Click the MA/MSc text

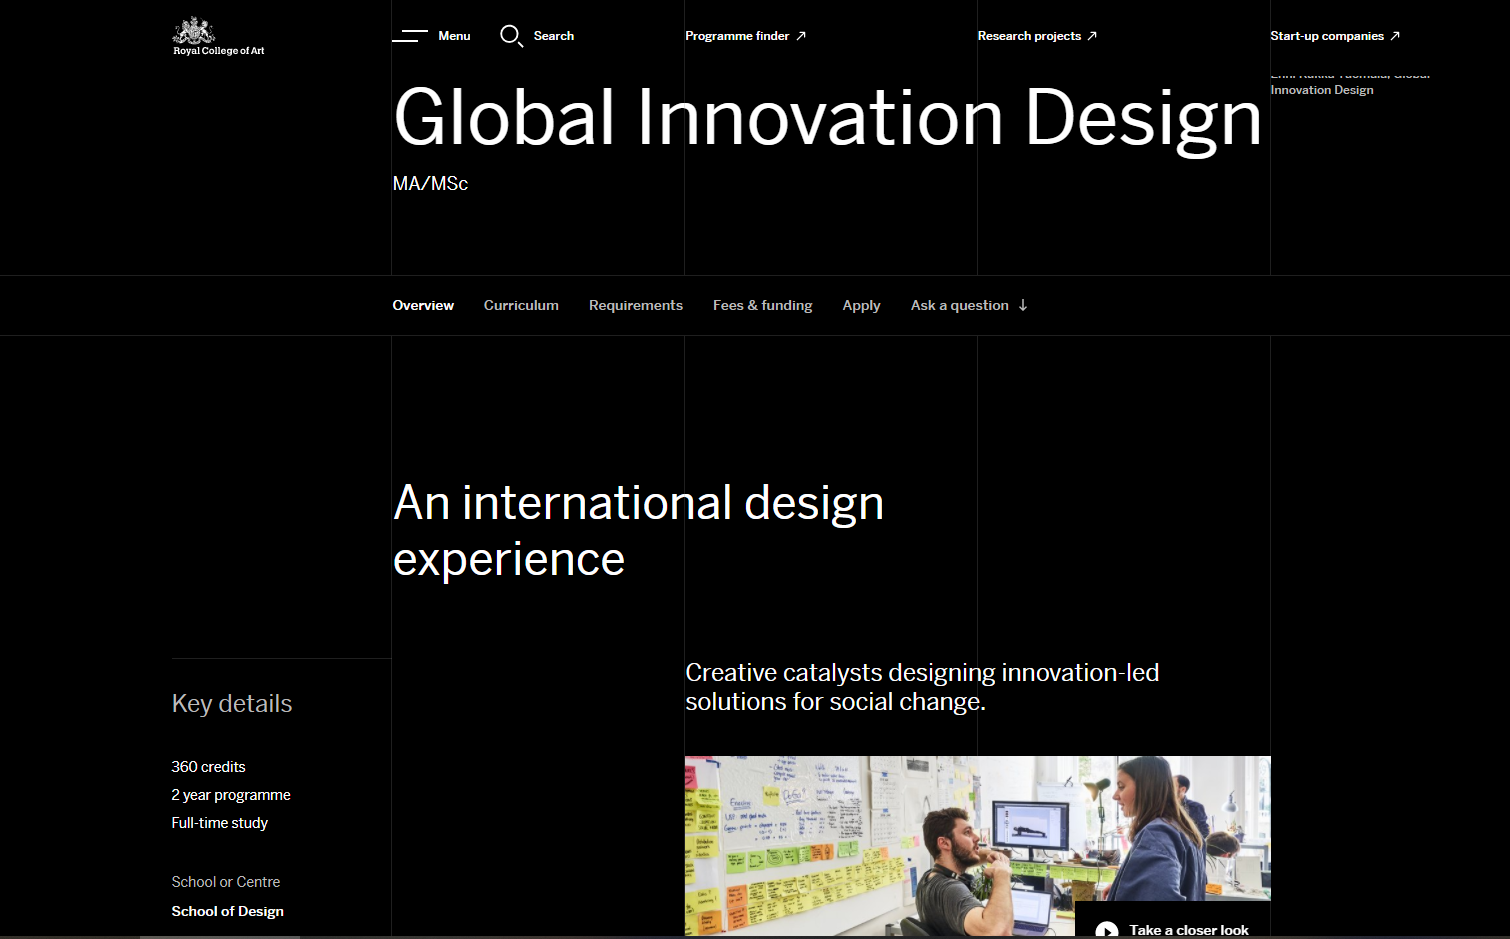click(x=430, y=184)
